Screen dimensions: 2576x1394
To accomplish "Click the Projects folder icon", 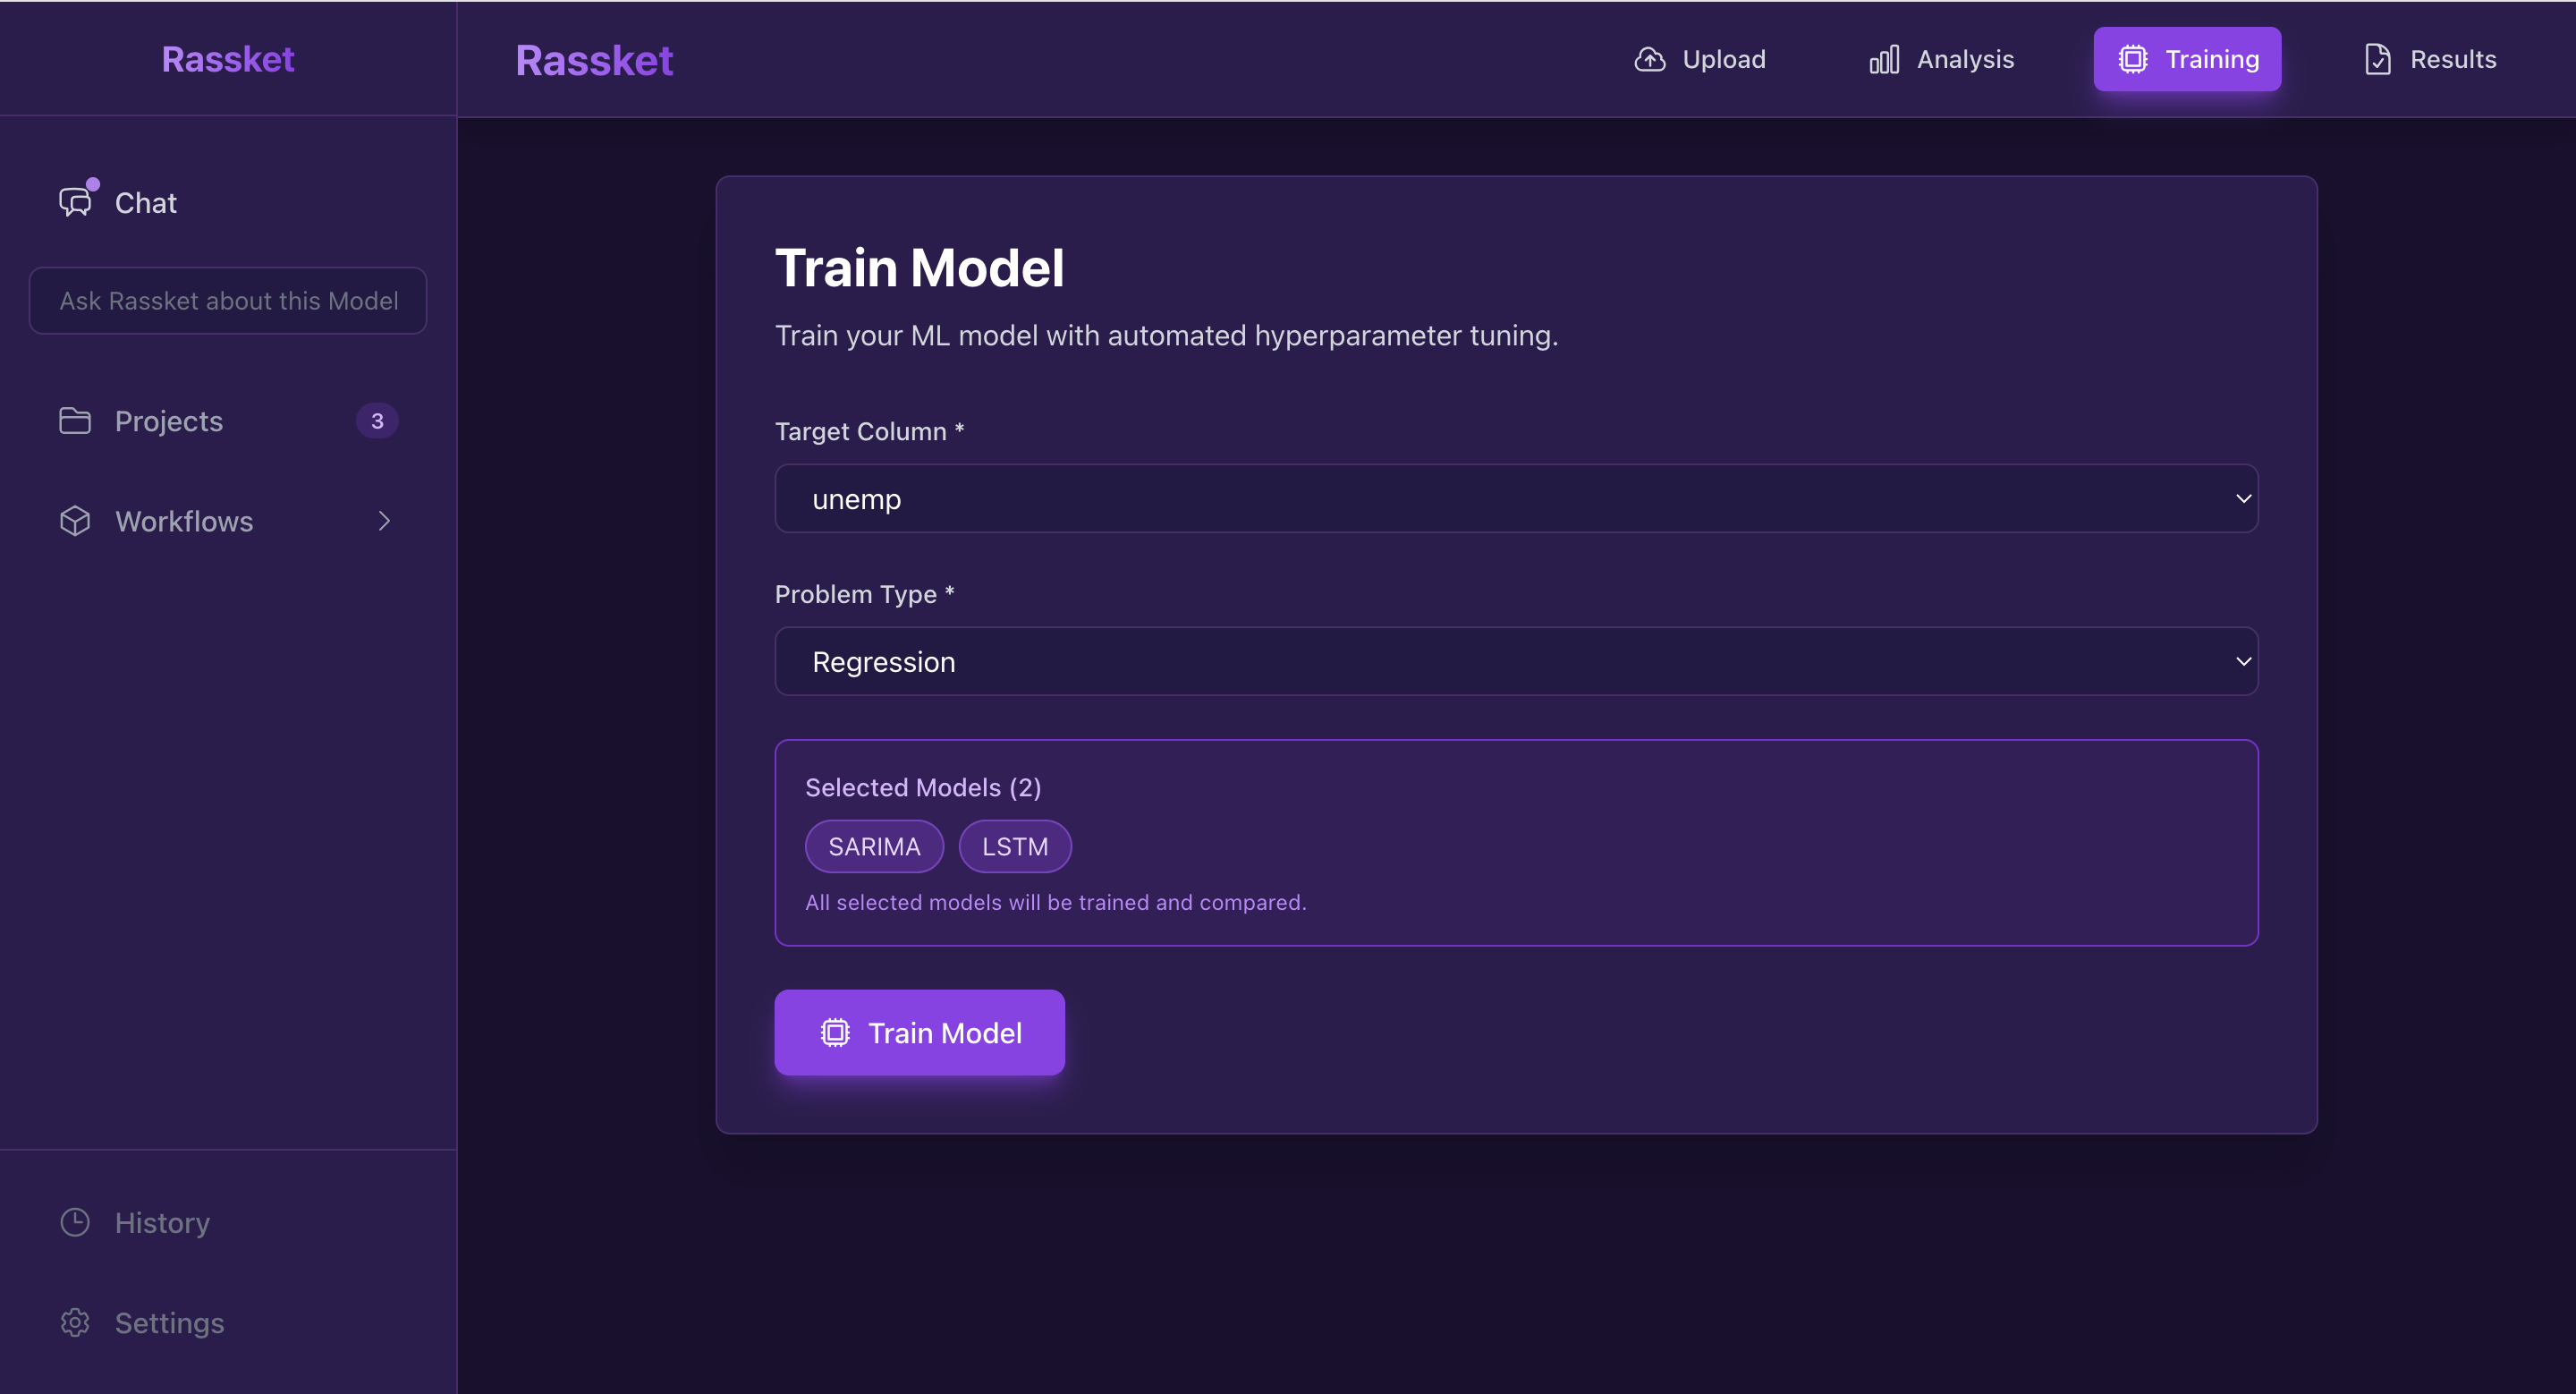I will click(x=74, y=420).
